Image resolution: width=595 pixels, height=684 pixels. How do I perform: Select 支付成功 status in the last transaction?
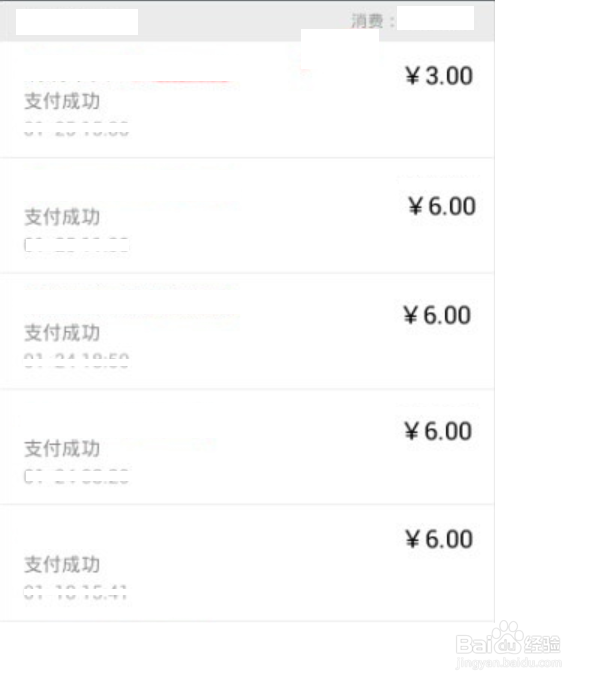click(62, 564)
